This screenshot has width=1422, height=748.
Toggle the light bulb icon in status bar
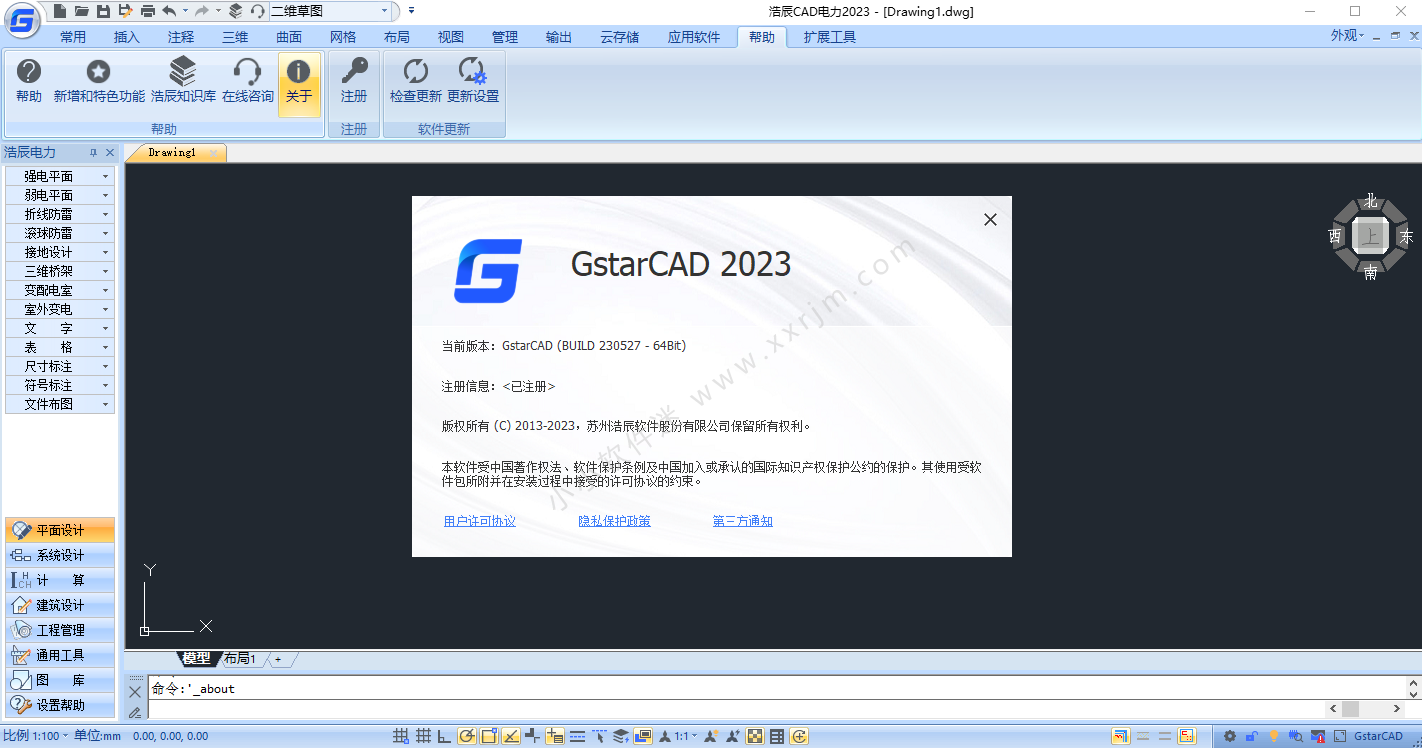click(x=1273, y=736)
